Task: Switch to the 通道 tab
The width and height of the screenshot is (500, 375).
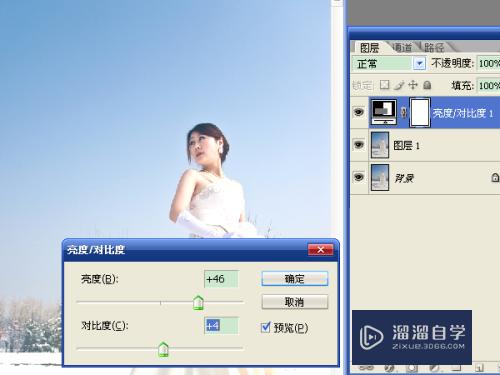Action: [x=403, y=48]
